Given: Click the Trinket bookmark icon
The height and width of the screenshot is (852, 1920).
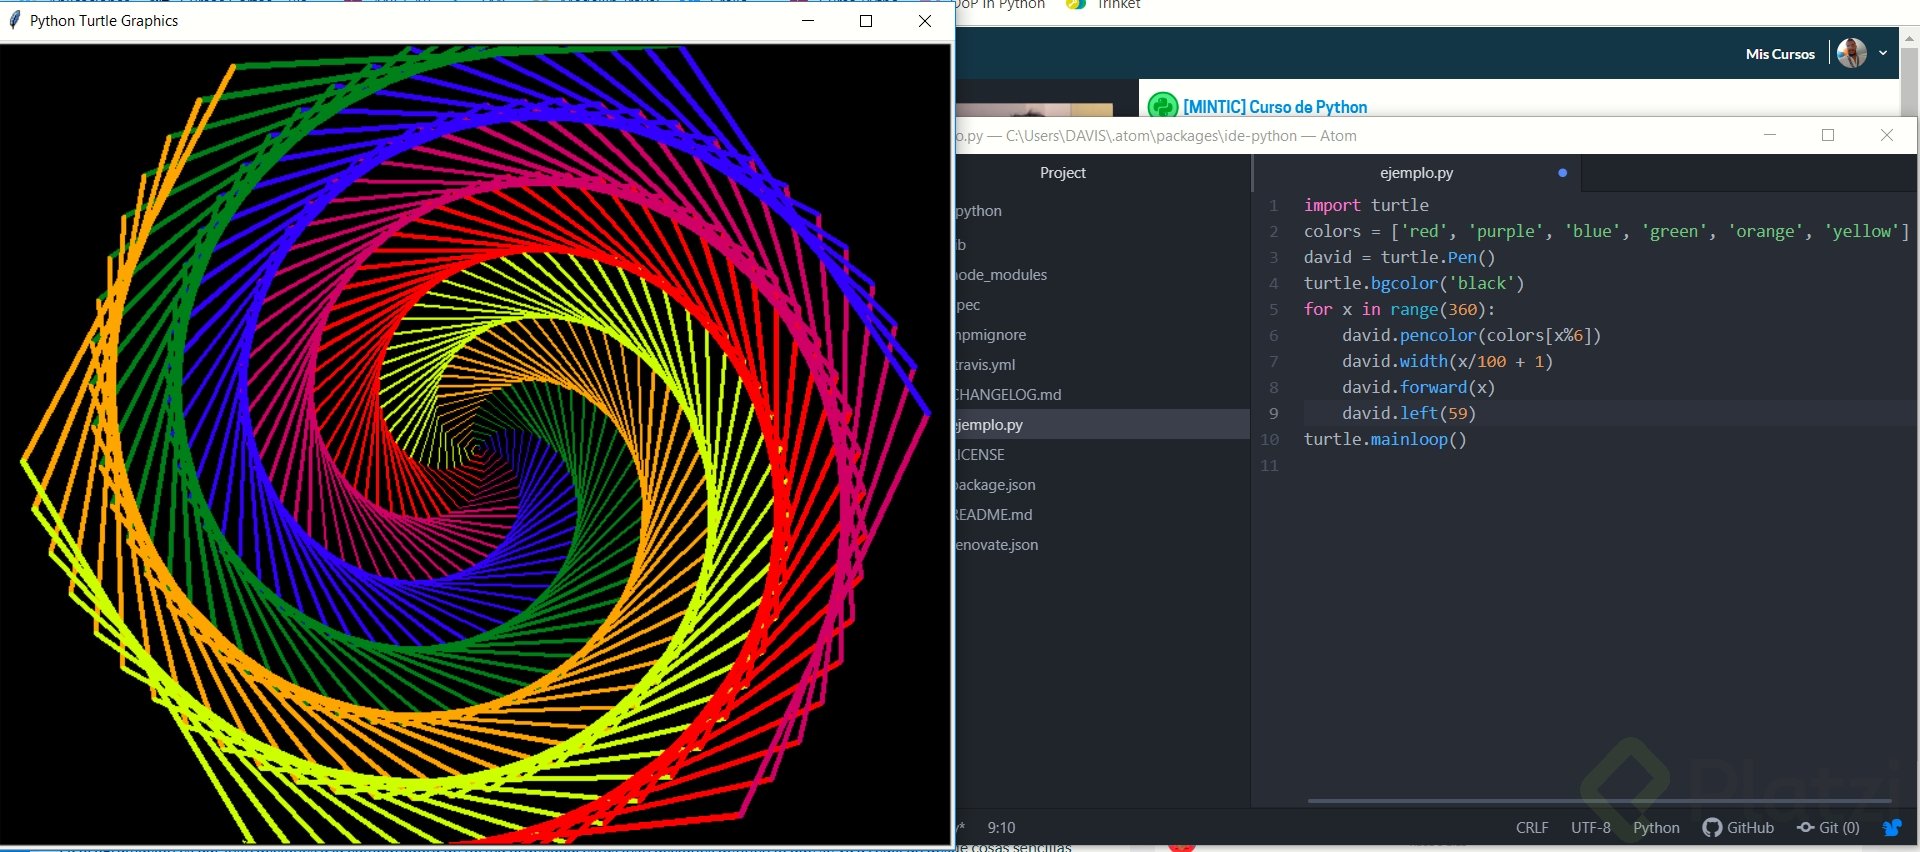Looking at the screenshot, I should (1076, 5).
